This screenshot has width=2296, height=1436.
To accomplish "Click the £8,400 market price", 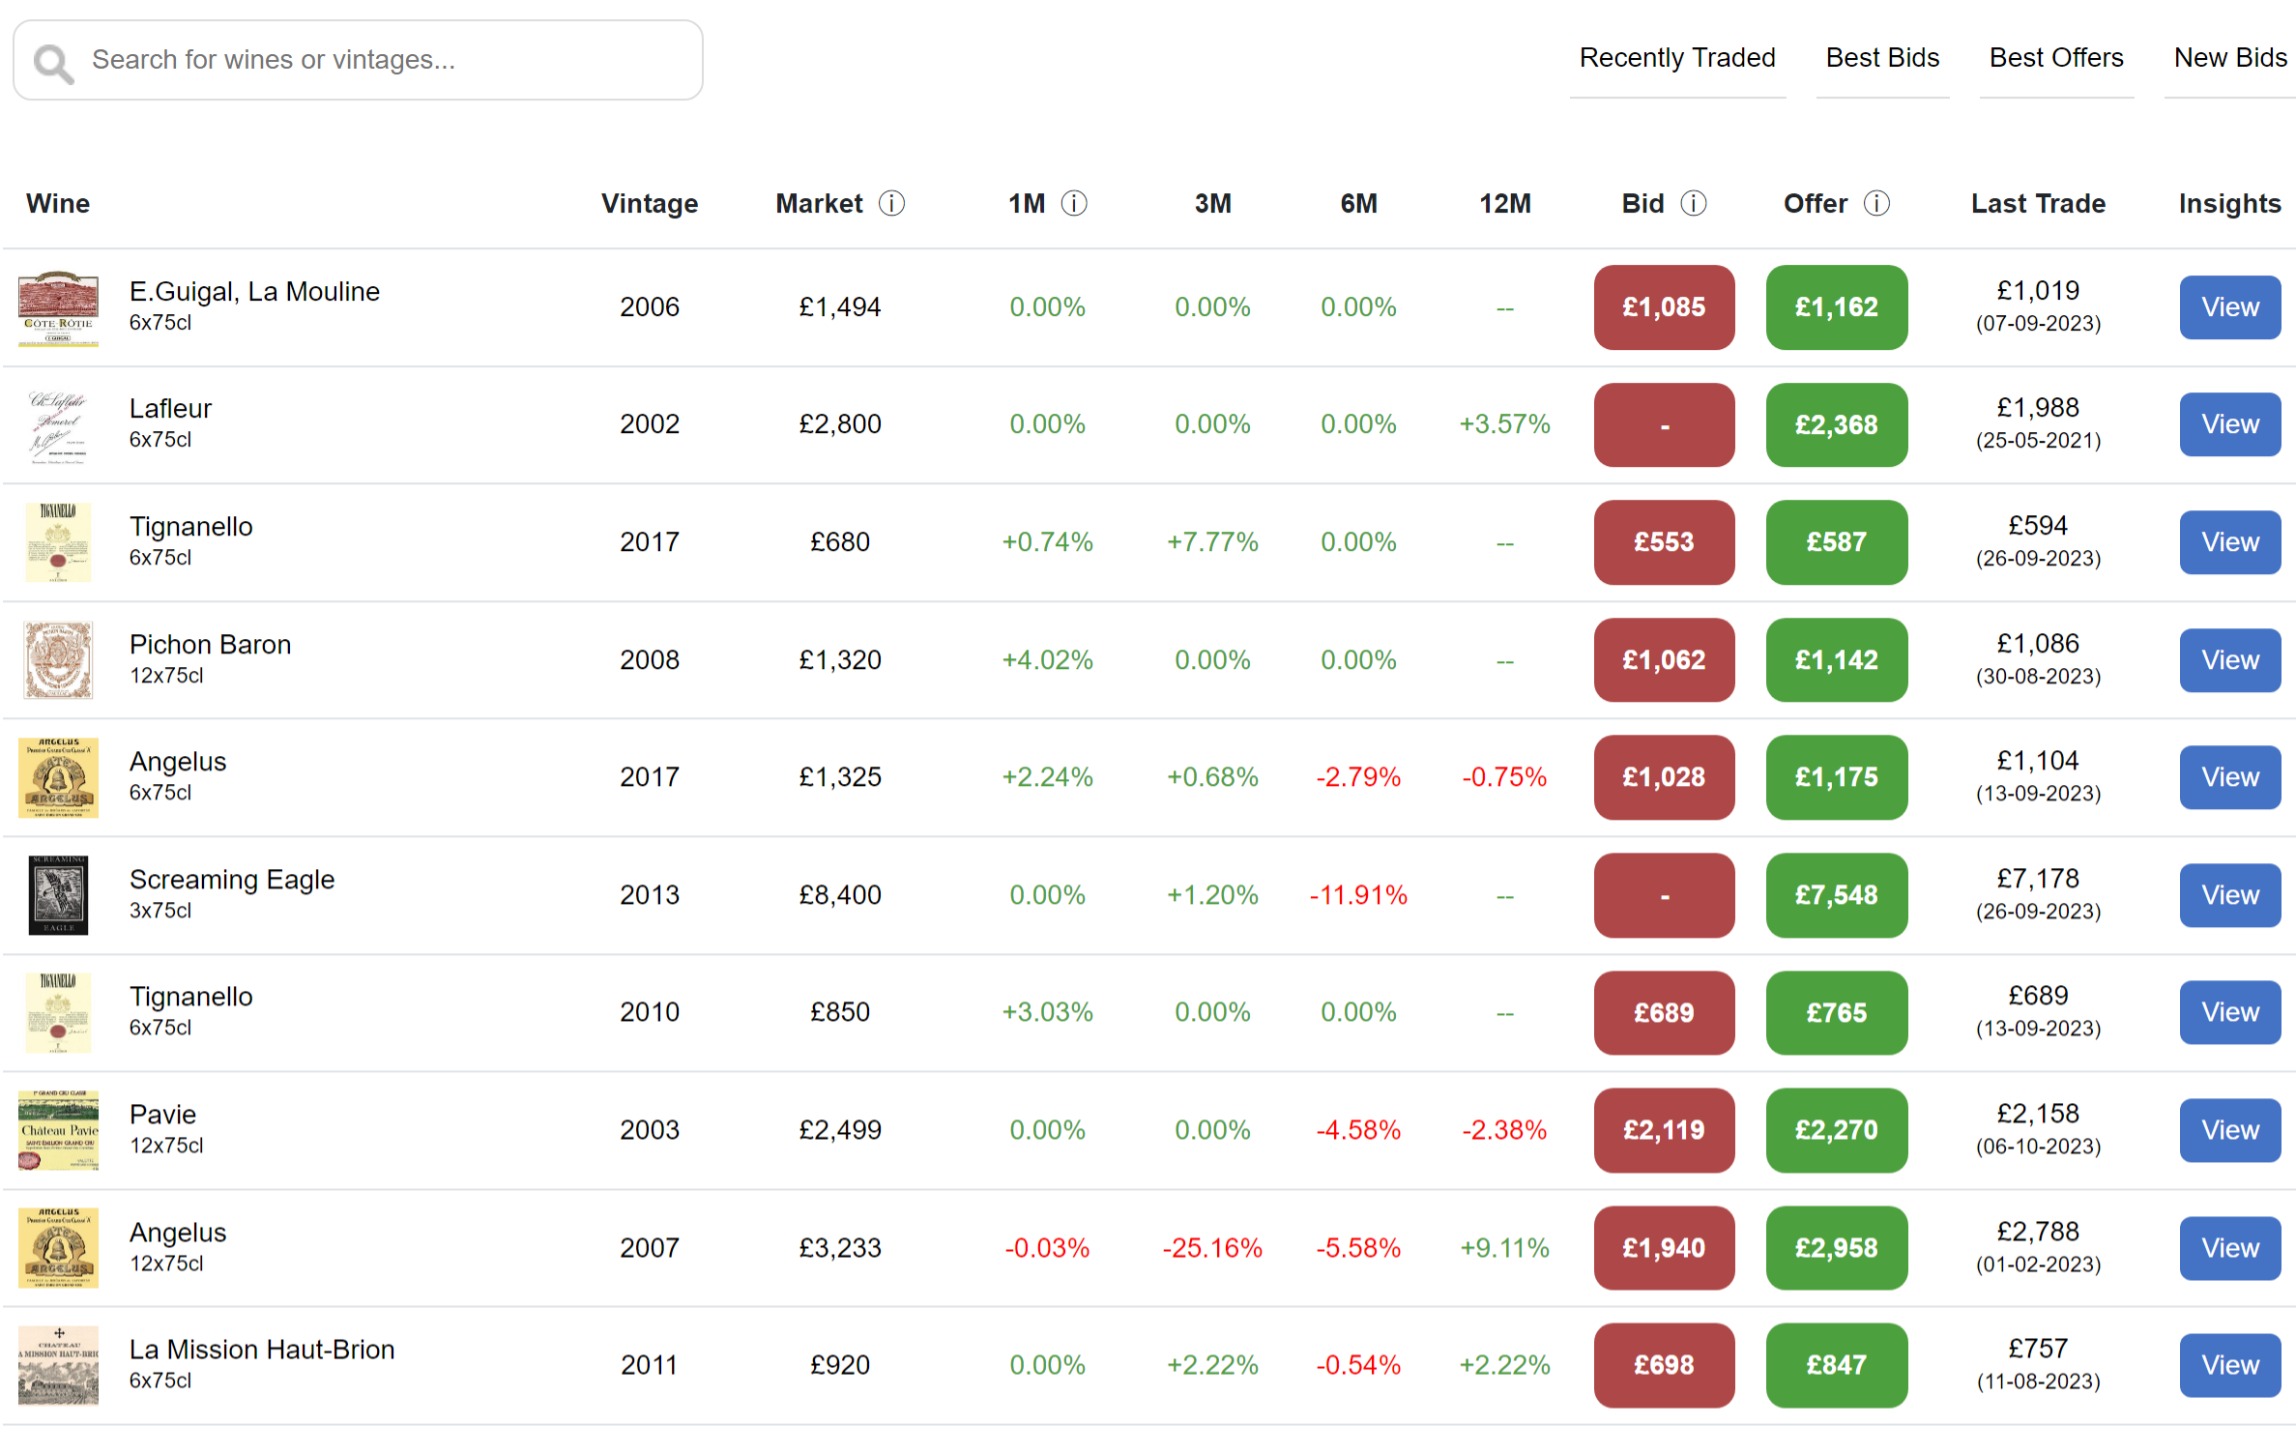I will [x=840, y=896].
